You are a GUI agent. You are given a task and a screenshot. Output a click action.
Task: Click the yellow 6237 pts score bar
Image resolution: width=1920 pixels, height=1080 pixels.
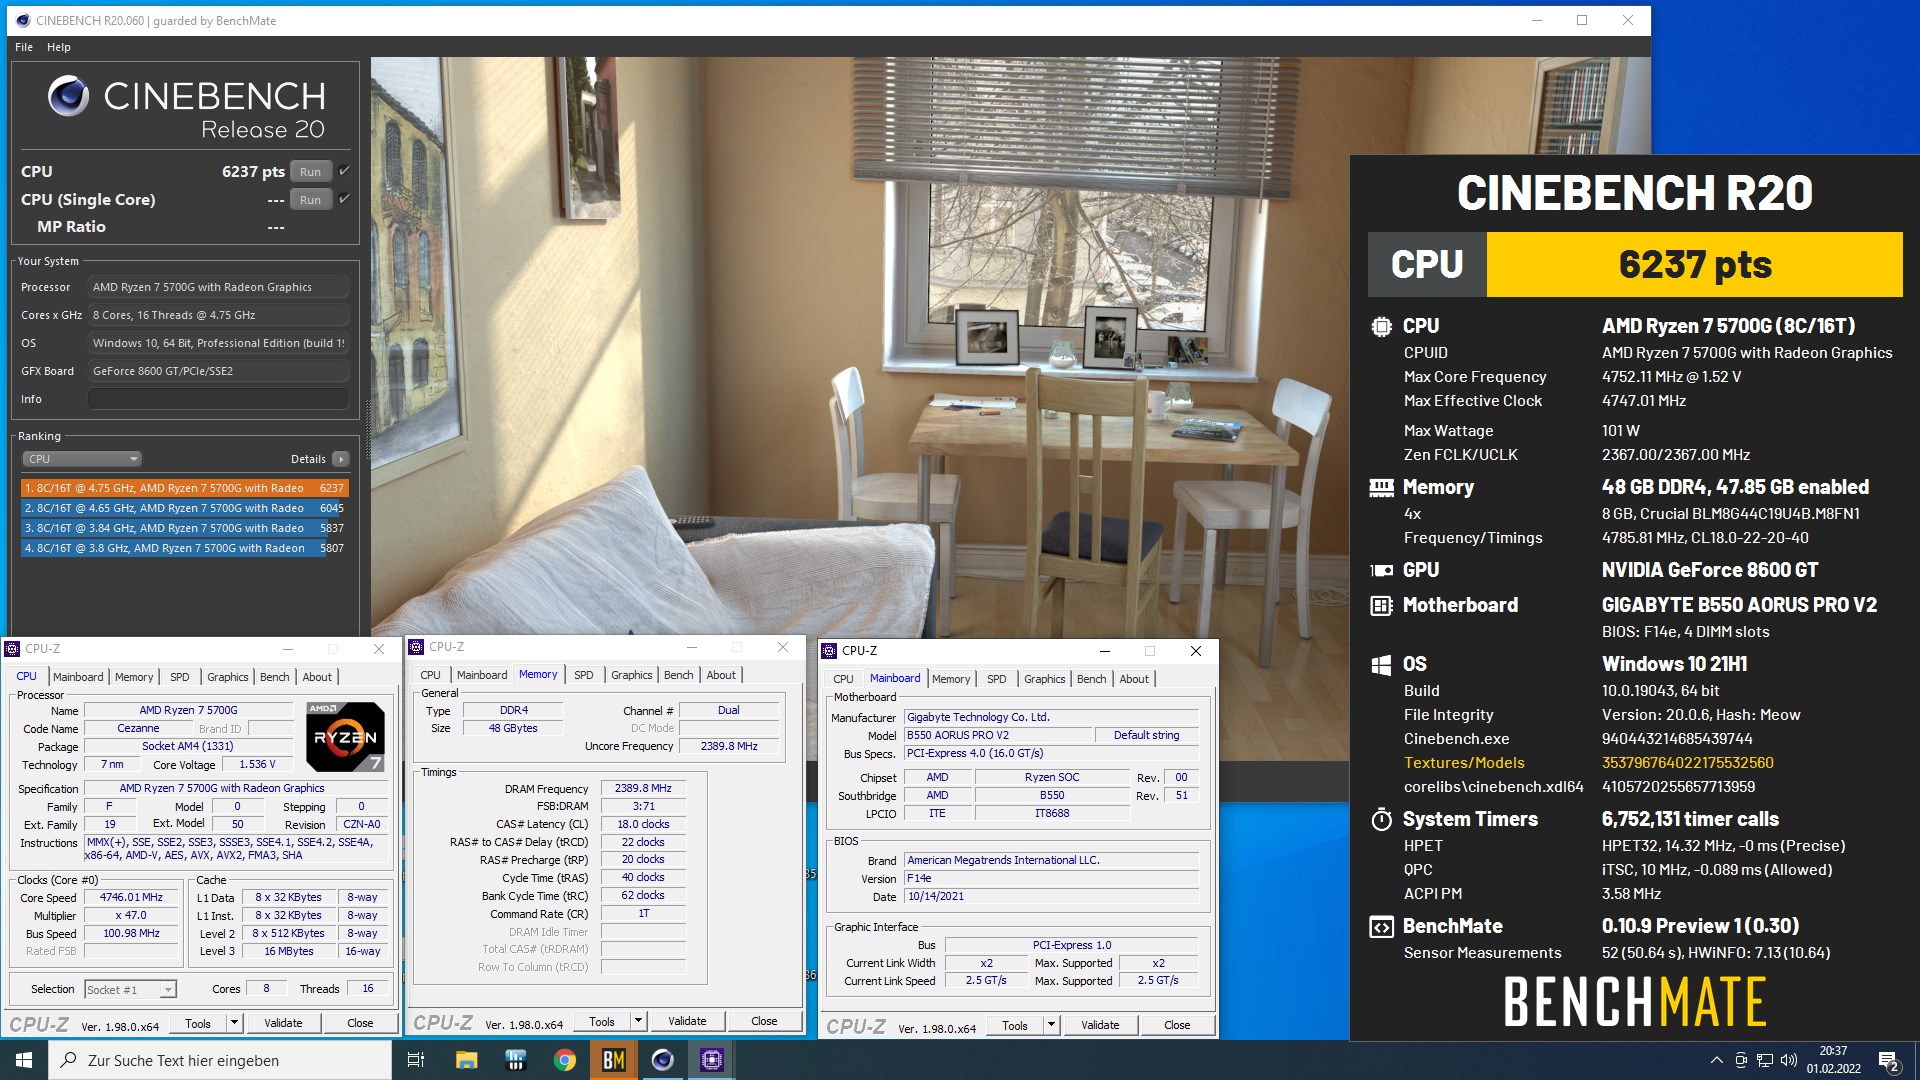tap(1694, 265)
